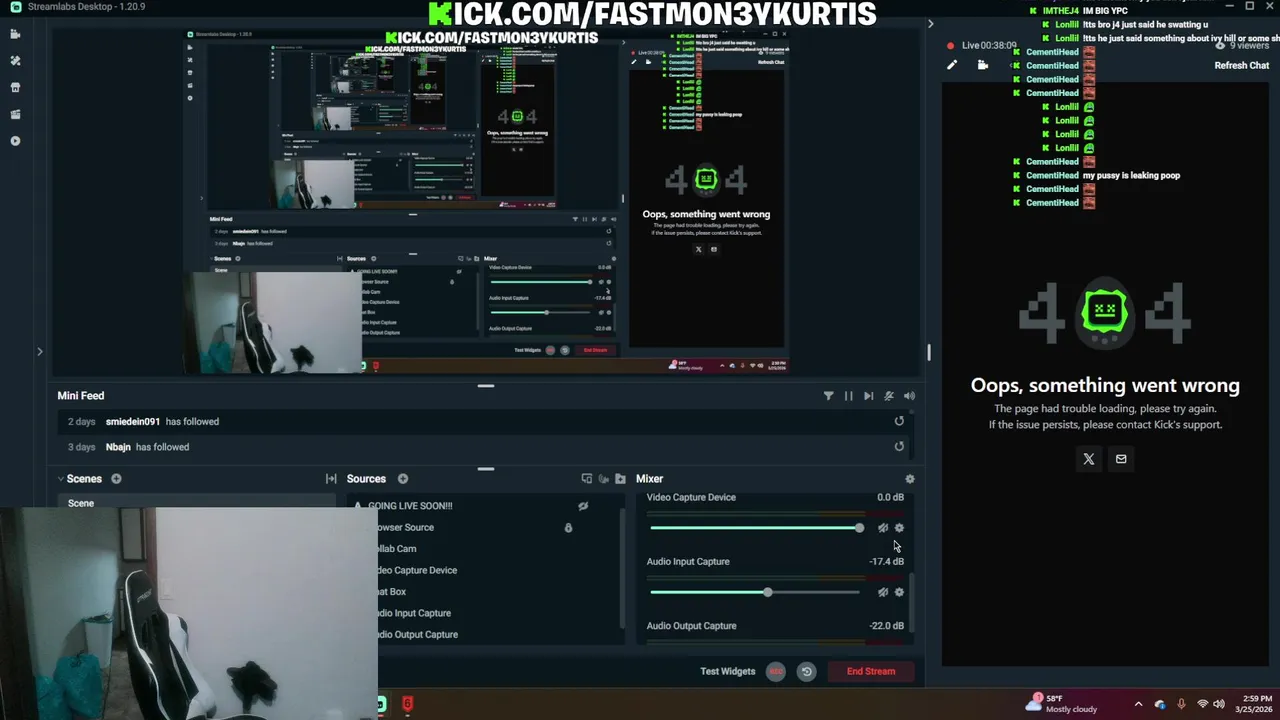Click the -22.0 dB Audio Output readout
The width and height of the screenshot is (1280, 720).
(886, 626)
